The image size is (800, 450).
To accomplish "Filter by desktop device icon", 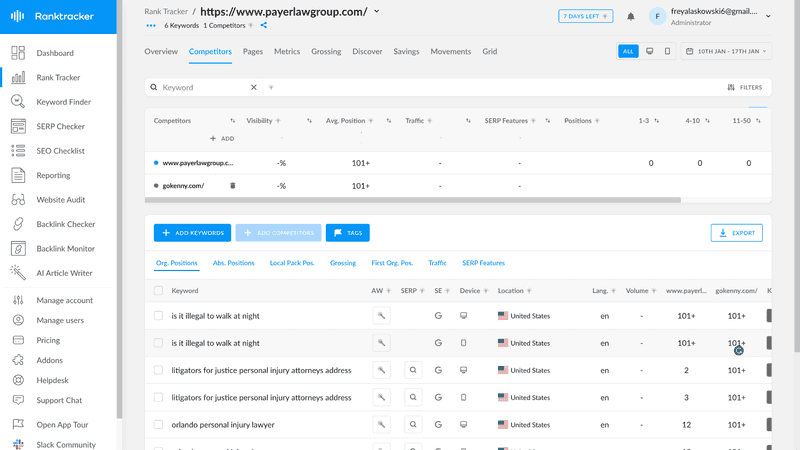I will pyautogui.click(x=649, y=52).
